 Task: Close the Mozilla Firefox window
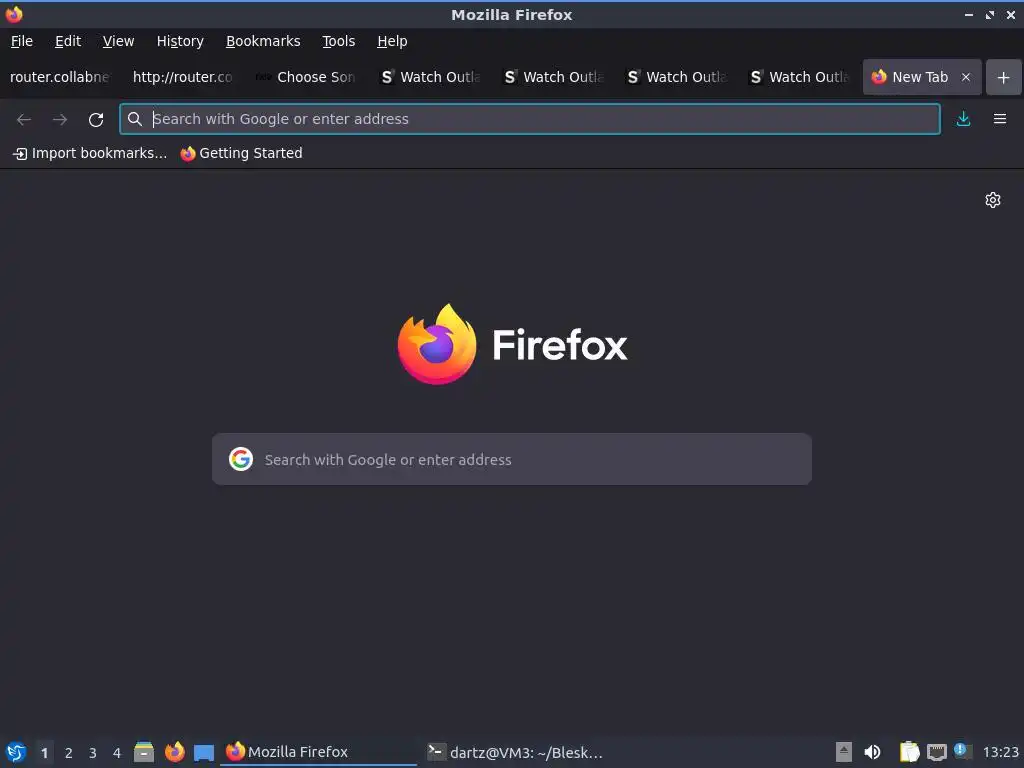click(x=1011, y=14)
